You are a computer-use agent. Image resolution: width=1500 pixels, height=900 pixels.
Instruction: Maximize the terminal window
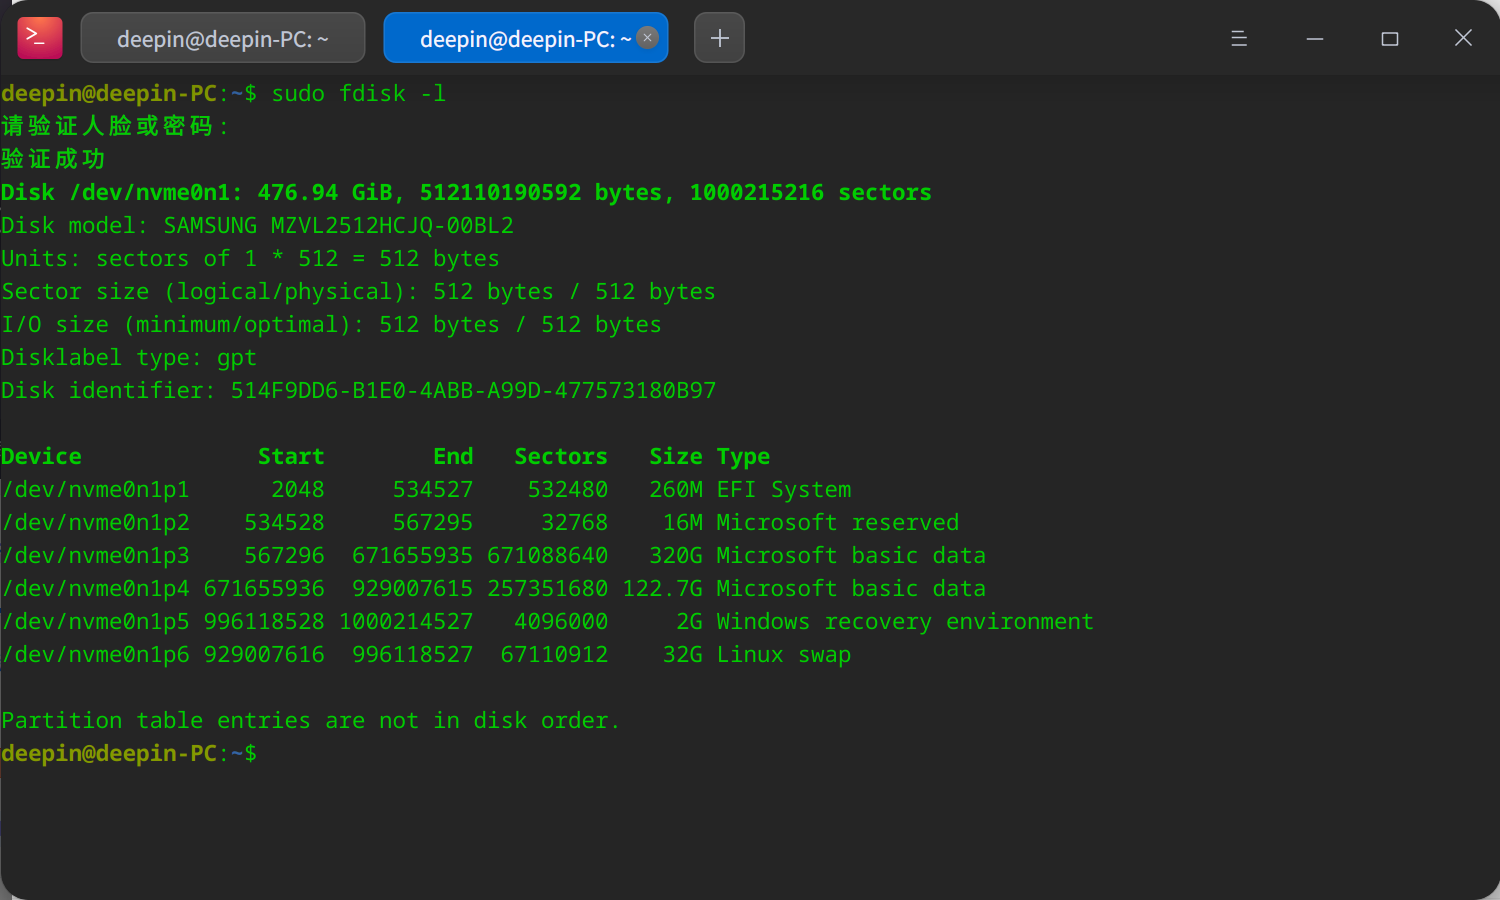click(1389, 38)
